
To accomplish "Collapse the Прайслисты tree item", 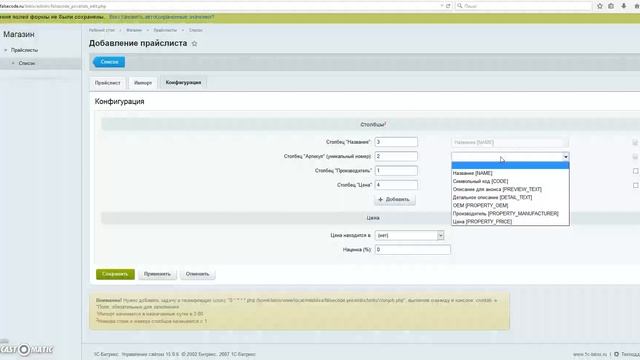I will pos(6,50).
